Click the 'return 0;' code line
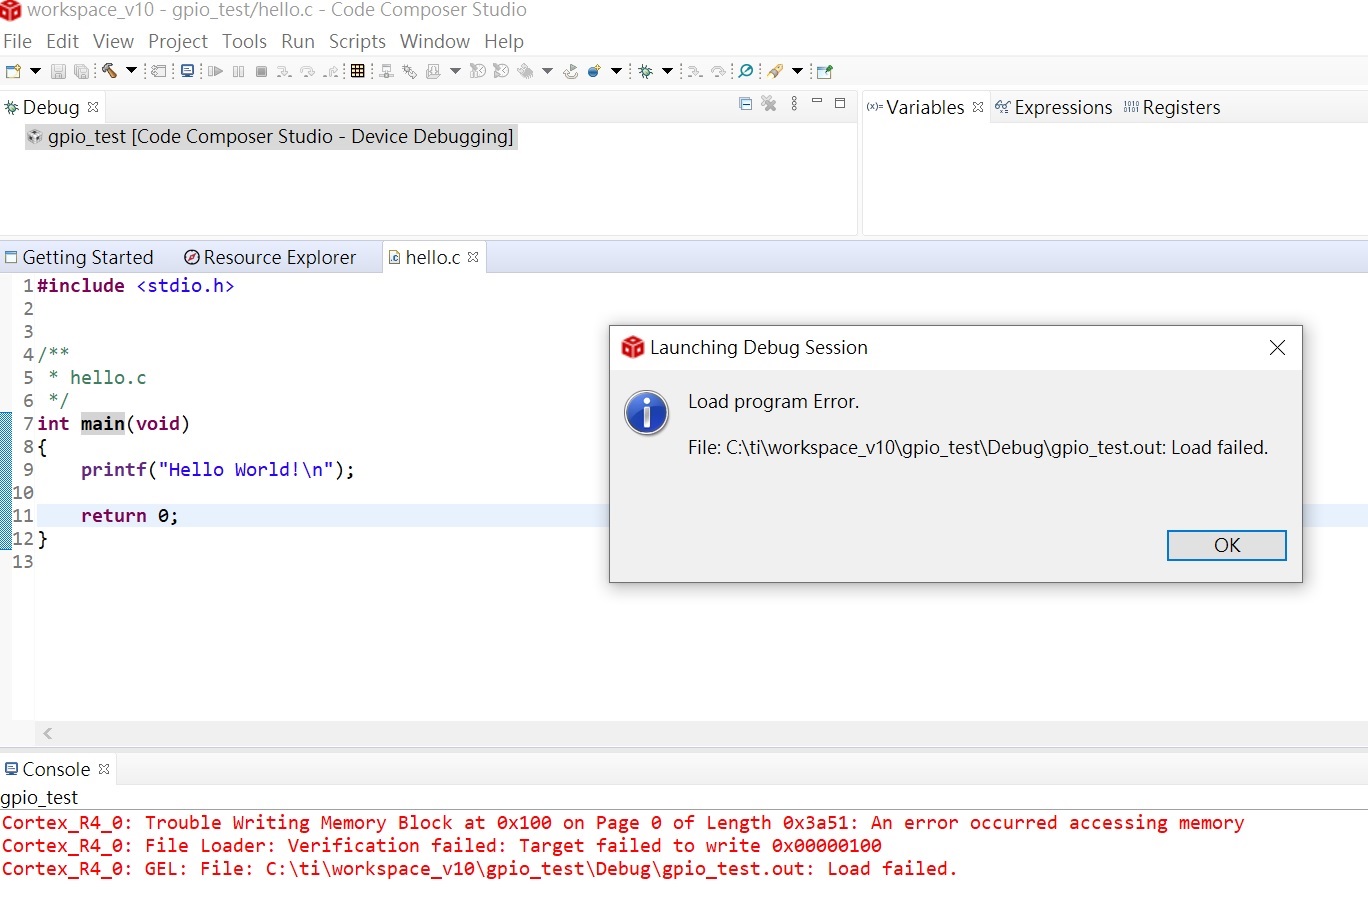Viewport: 1368px width, 904px height. click(x=130, y=515)
